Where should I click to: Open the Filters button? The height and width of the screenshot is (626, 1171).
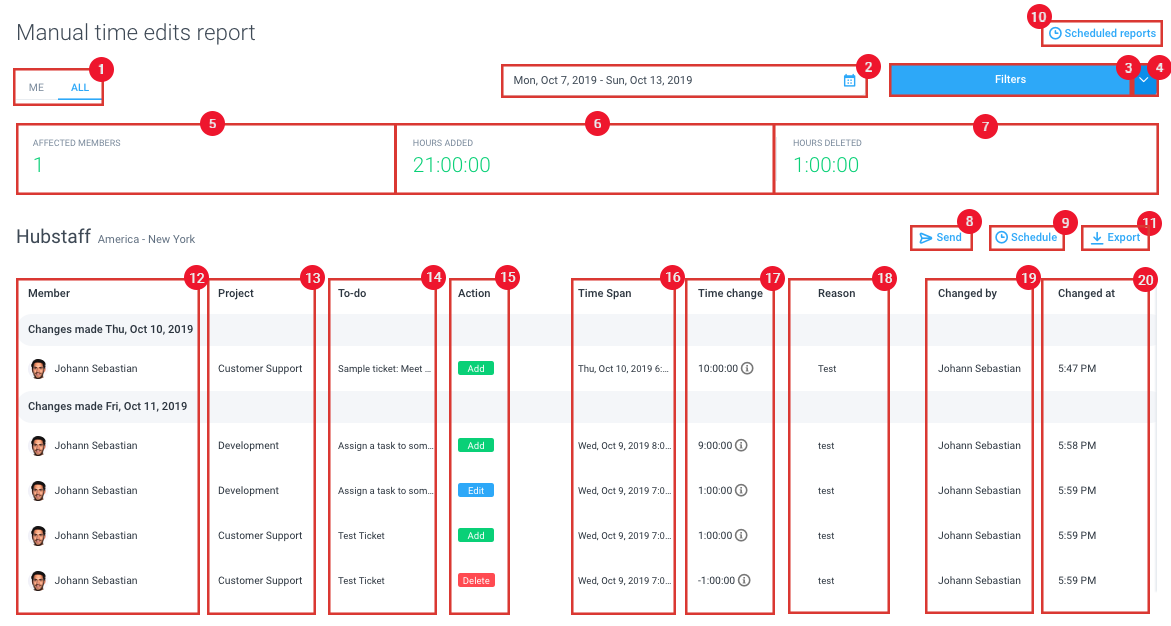(1010, 80)
